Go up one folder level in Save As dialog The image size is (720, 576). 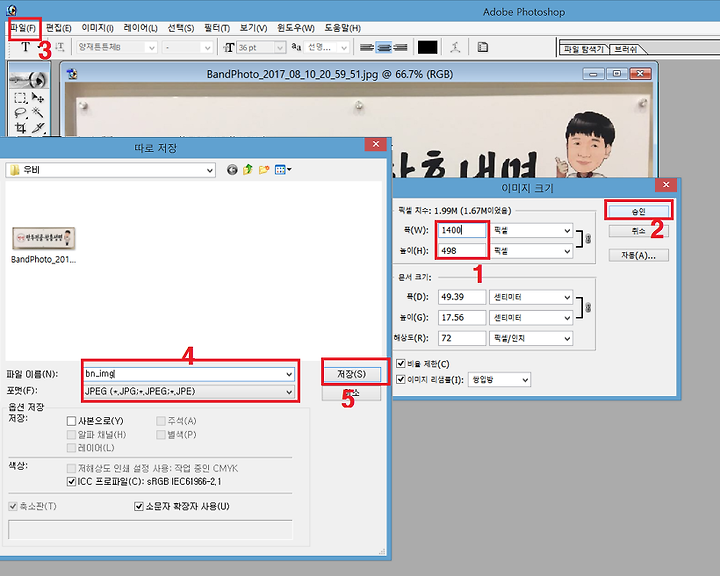point(248,170)
